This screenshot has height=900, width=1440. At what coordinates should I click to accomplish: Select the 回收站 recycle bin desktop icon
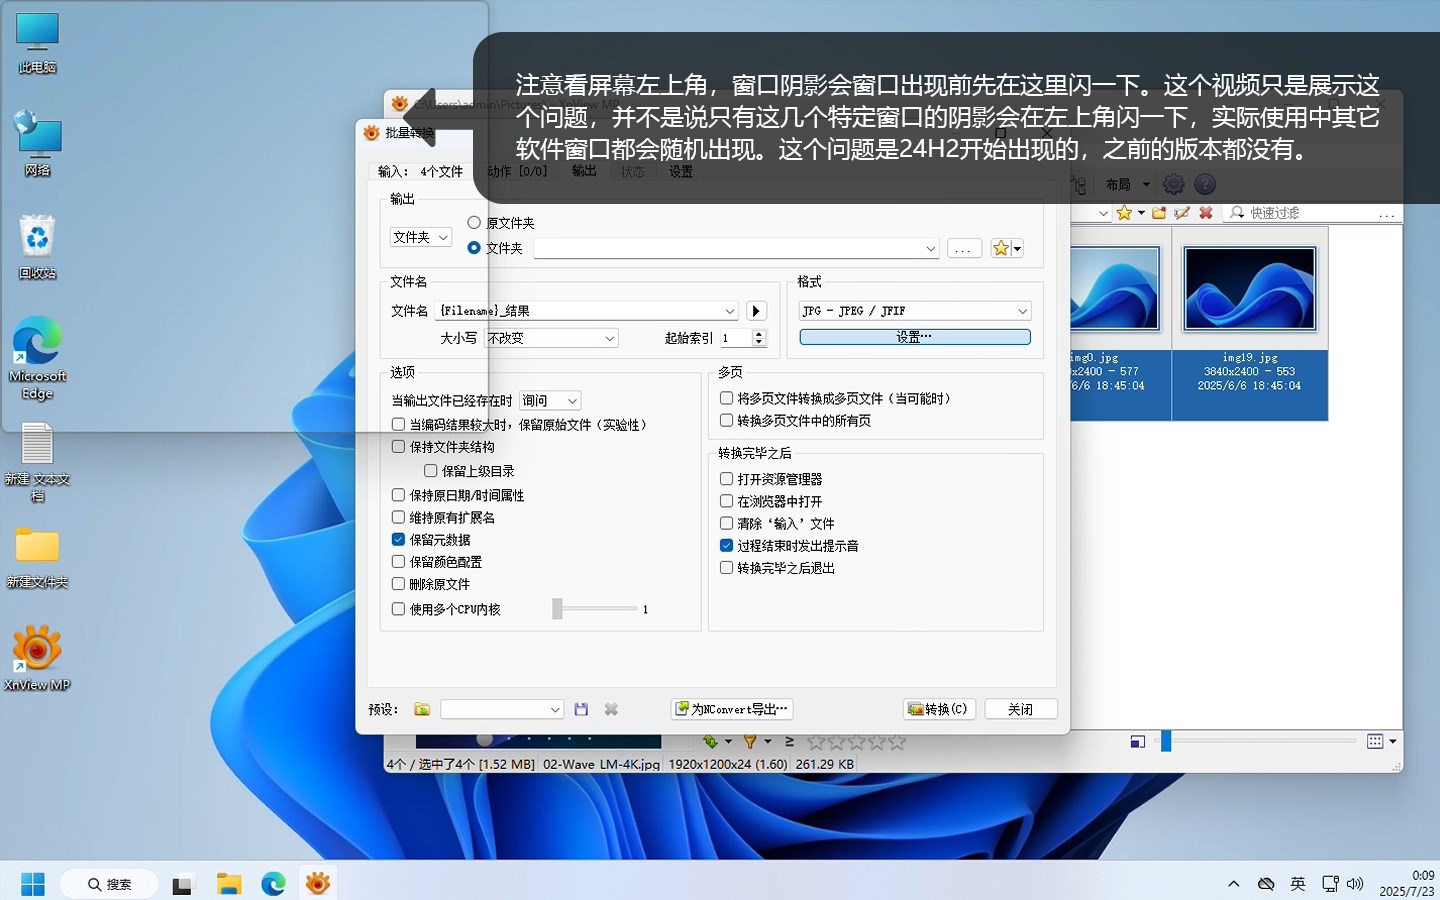(x=37, y=246)
